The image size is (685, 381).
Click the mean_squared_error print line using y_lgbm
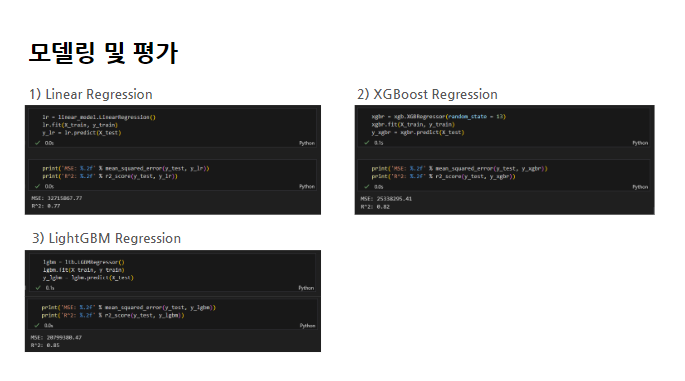(x=128, y=308)
